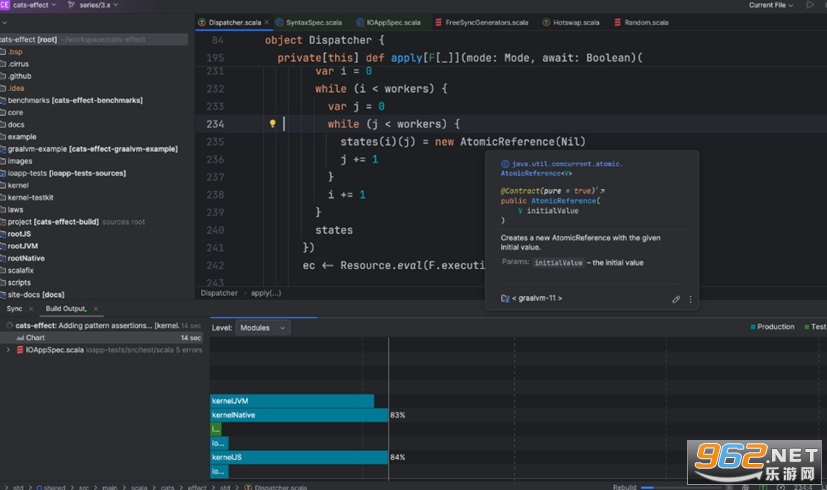Click the Run icon in the top toolbar
The width and height of the screenshot is (827, 490).
coord(810,5)
